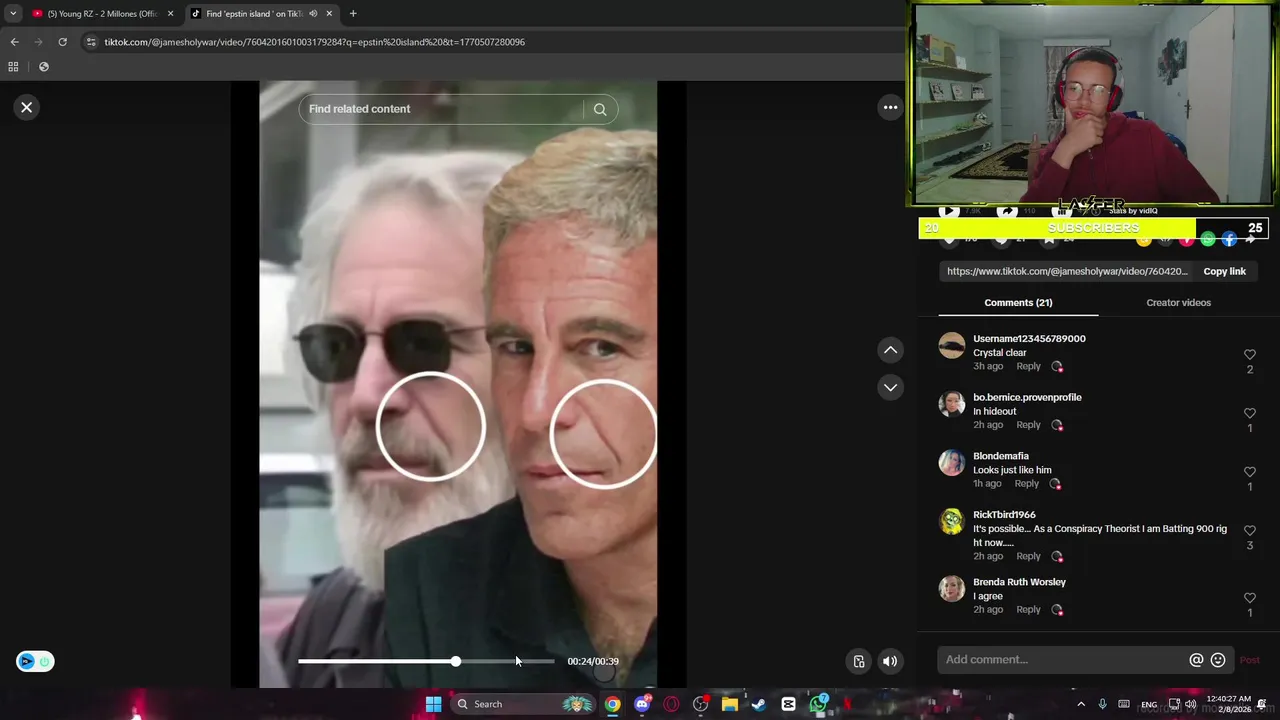Open the three-dot more options menu

(890, 107)
